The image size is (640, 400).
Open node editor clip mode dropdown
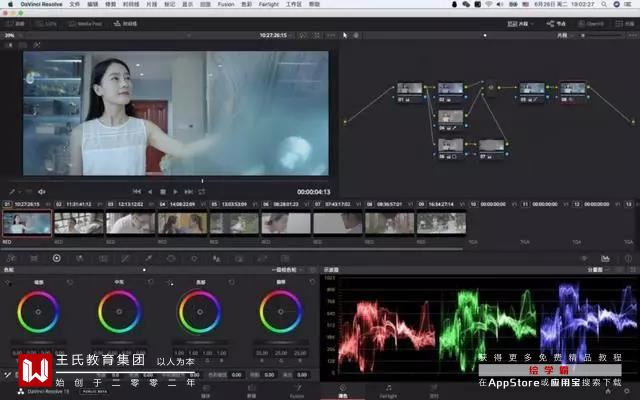[565, 36]
